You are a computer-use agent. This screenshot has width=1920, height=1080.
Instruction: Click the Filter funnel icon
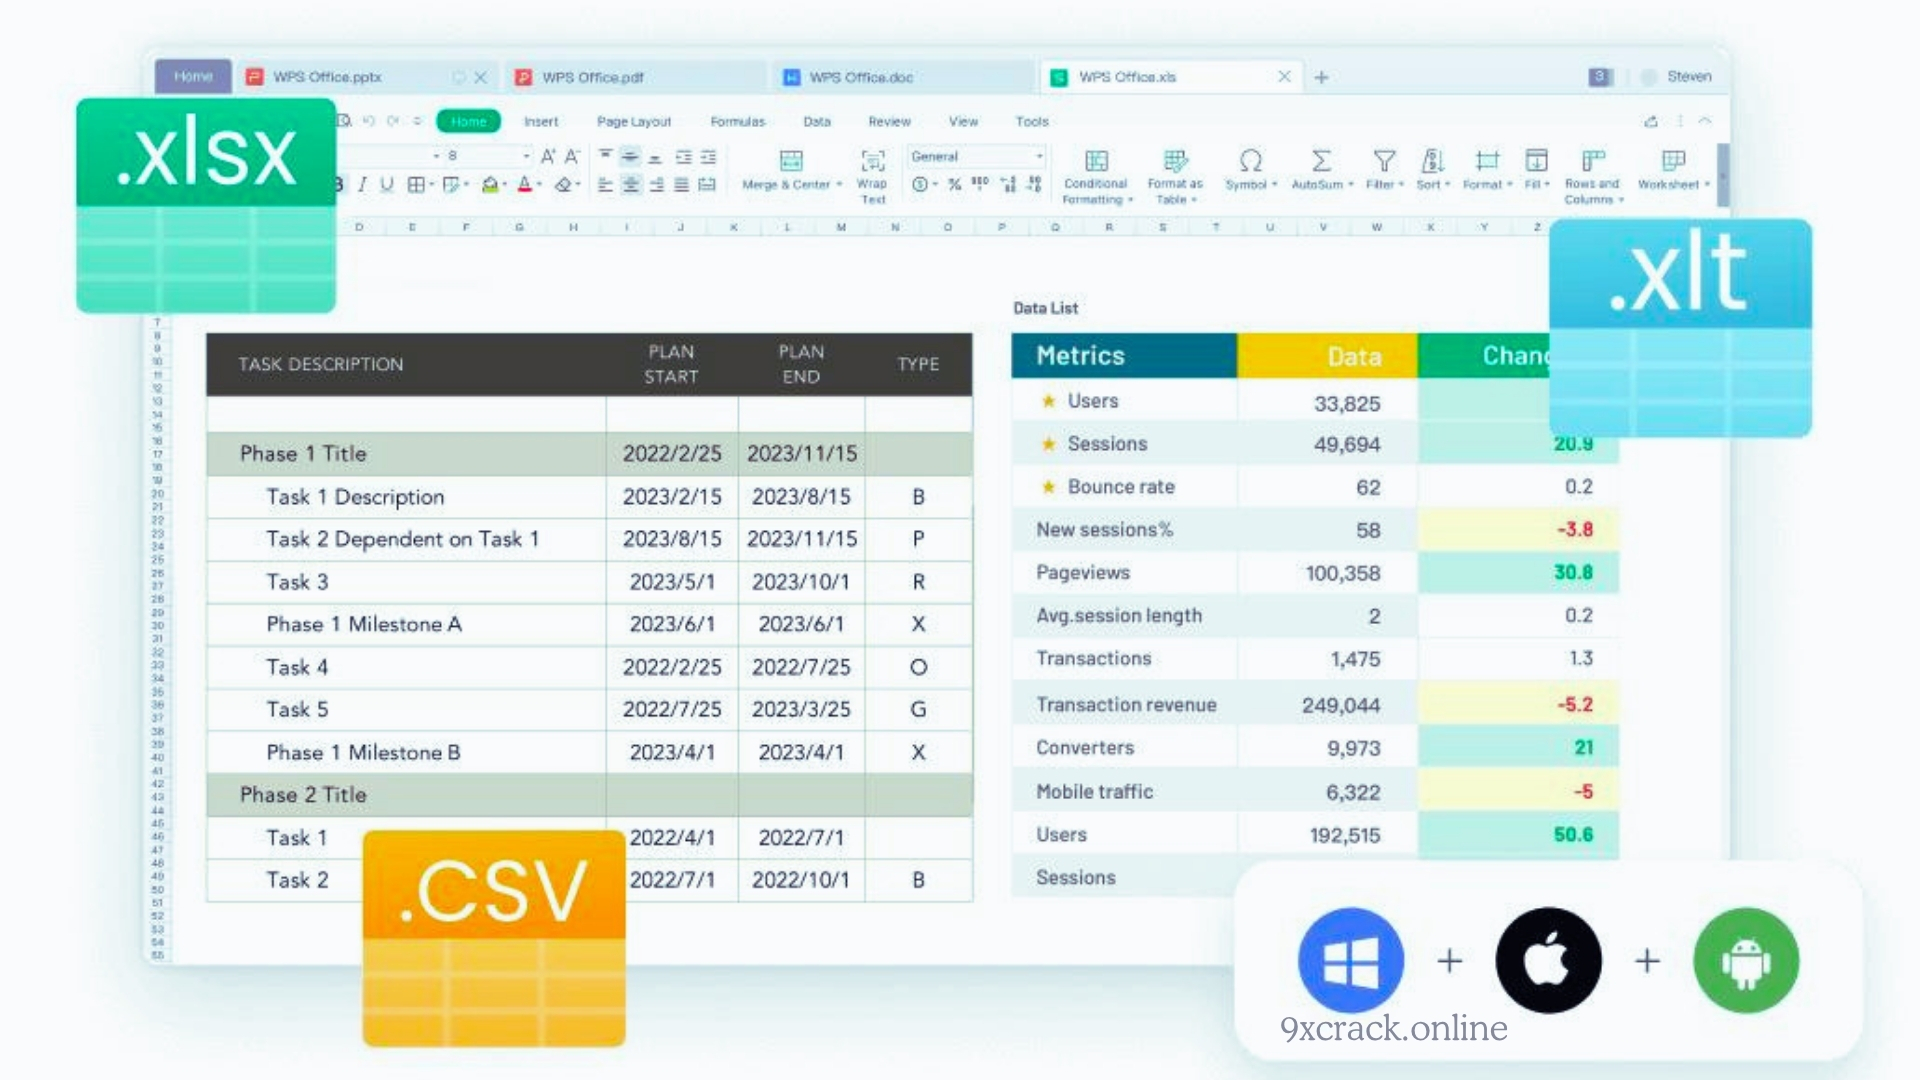[x=1384, y=160]
